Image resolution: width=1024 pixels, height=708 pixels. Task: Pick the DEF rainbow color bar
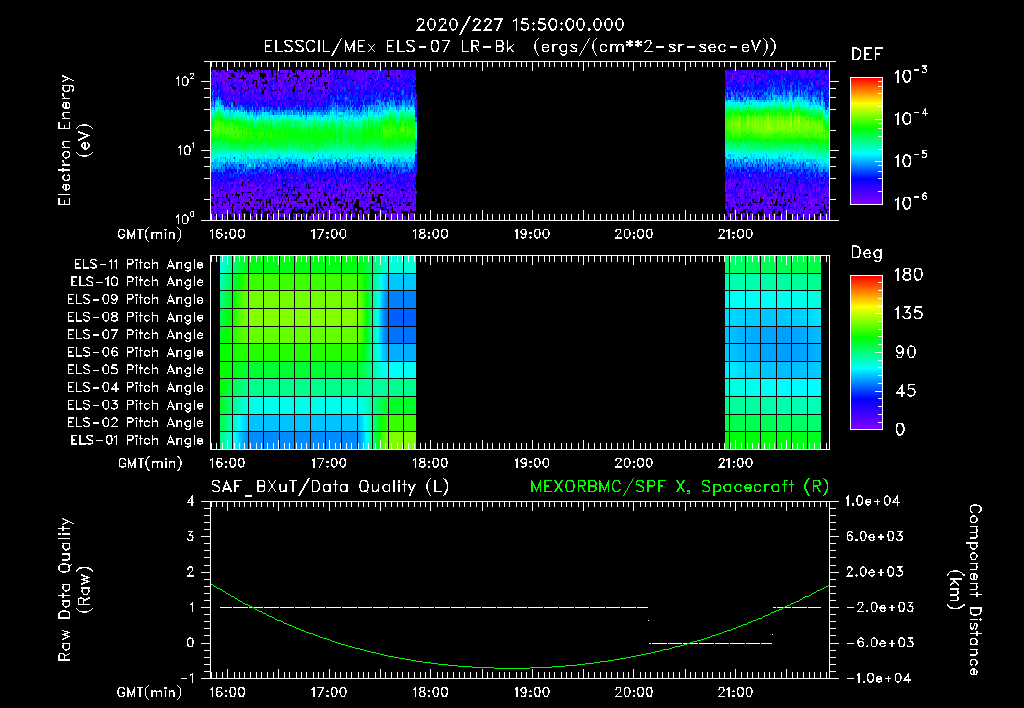point(866,141)
